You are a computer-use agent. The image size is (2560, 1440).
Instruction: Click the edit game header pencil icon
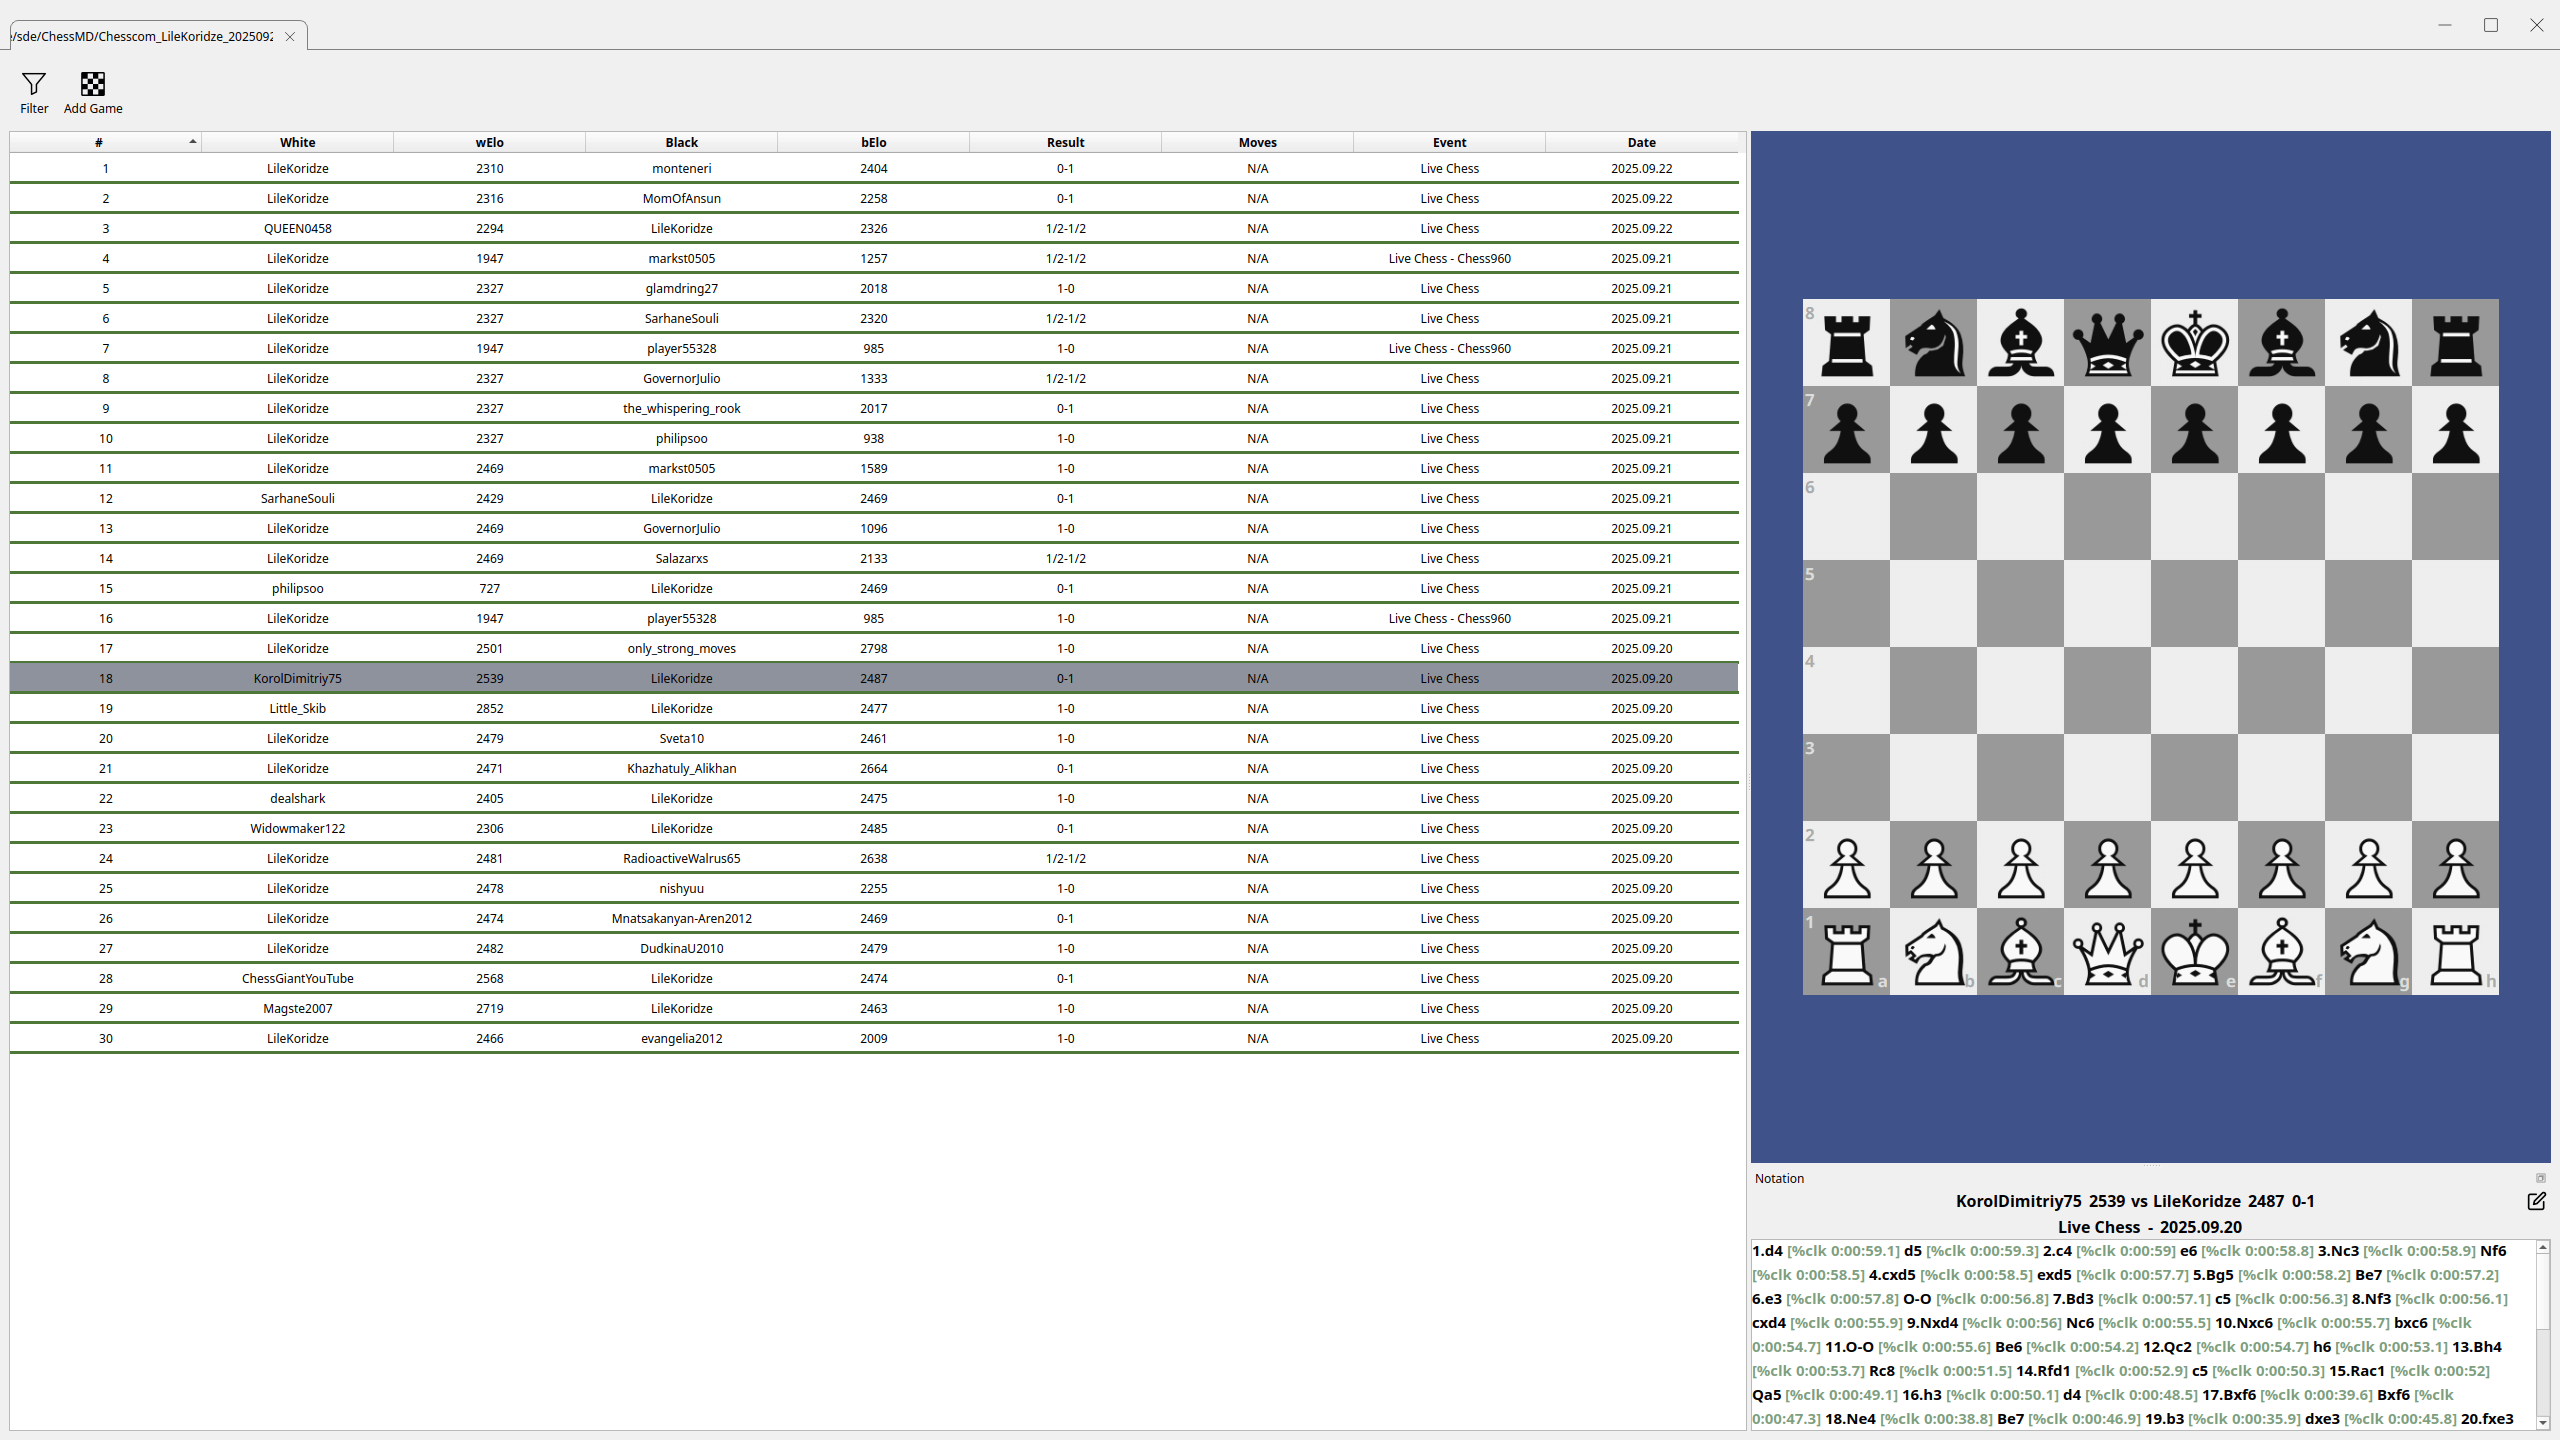click(x=2536, y=1201)
